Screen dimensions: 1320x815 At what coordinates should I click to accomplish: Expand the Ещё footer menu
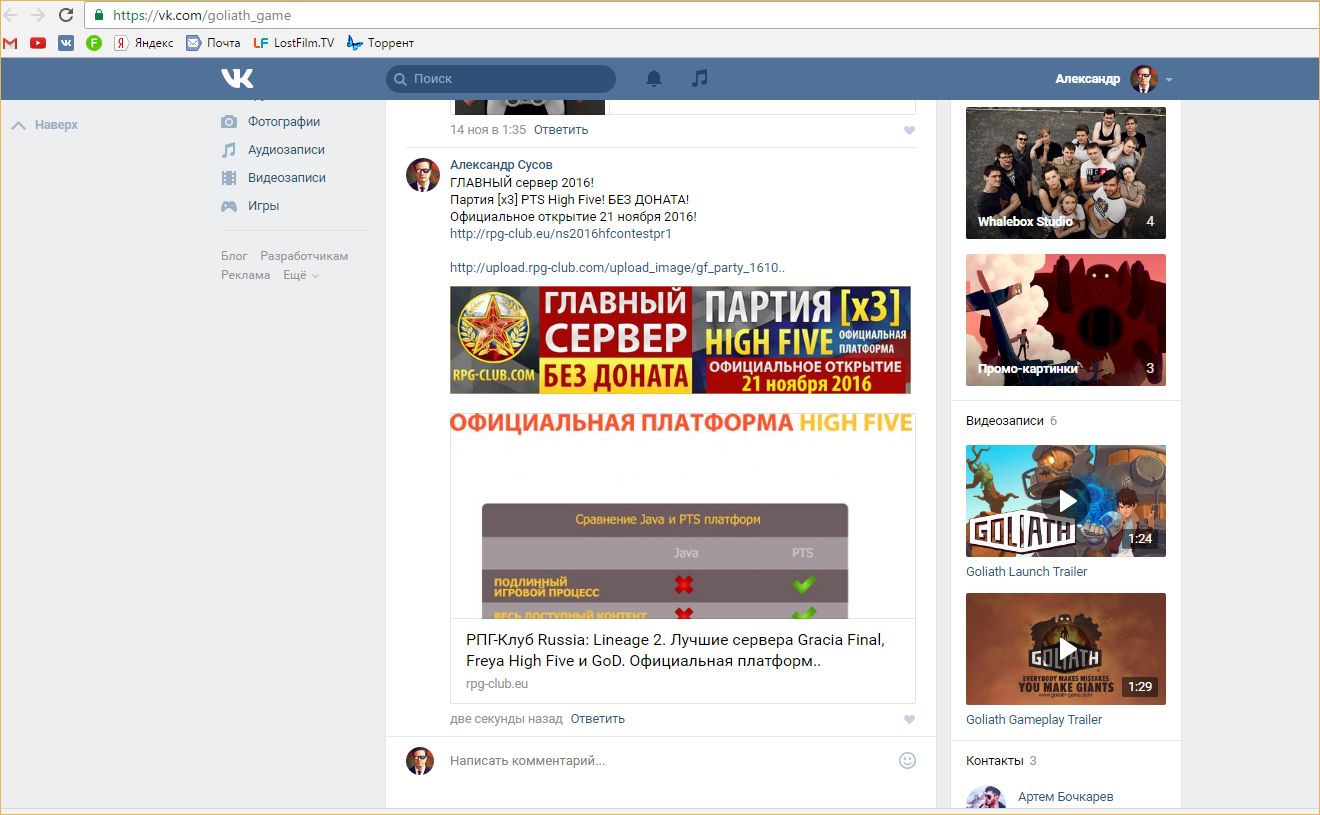coord(301,275)
